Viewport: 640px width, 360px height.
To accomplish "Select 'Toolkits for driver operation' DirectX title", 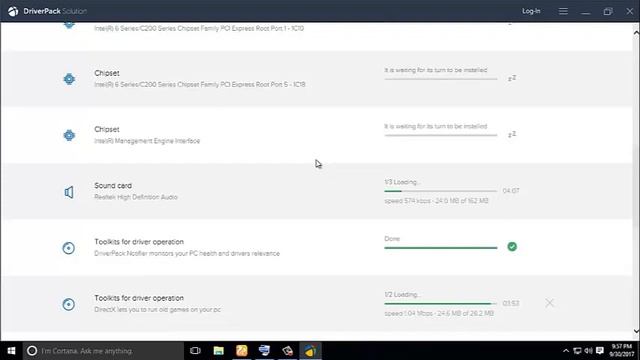I will tap(139, 298).
